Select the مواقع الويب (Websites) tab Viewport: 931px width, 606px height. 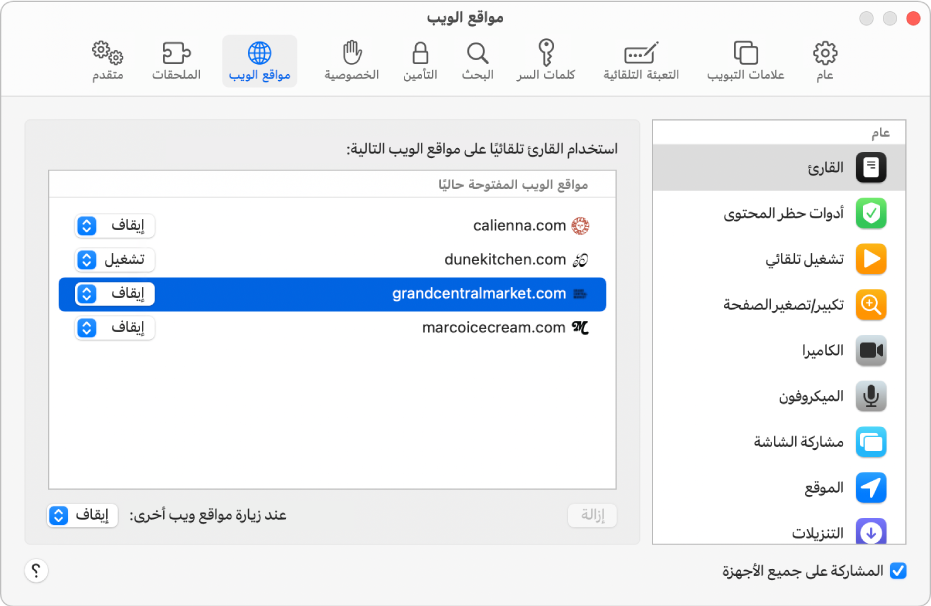pyautogui.click(x=259, y=61)
